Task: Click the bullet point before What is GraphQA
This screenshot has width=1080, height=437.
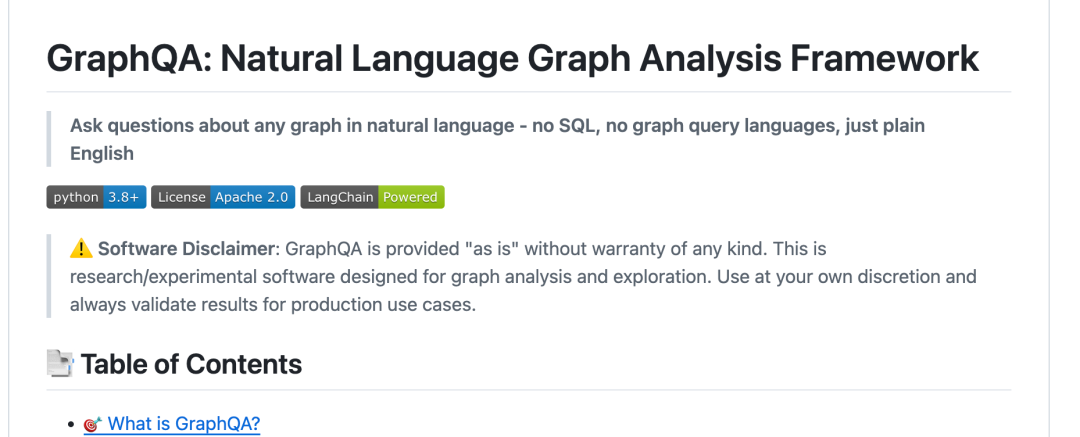Action: (72, 425)
